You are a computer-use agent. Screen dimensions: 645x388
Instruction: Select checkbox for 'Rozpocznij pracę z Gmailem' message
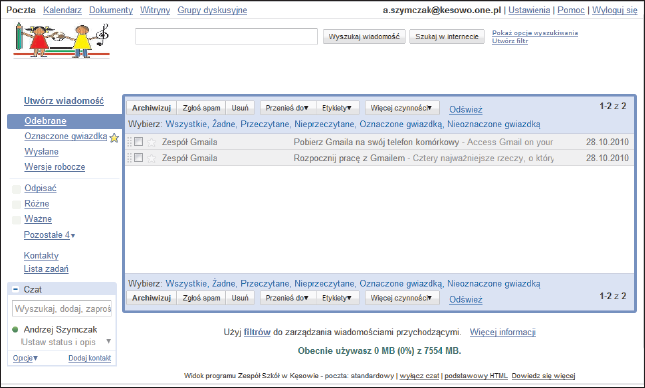tap(139, 158)
